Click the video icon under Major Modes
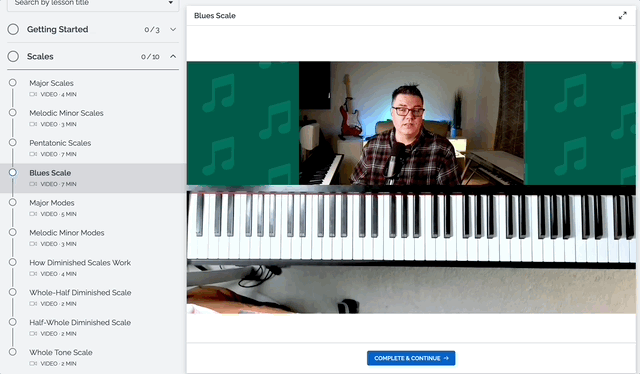Image resolution: width=640 pixels, height=374 pixels. (x=33, y=214)
